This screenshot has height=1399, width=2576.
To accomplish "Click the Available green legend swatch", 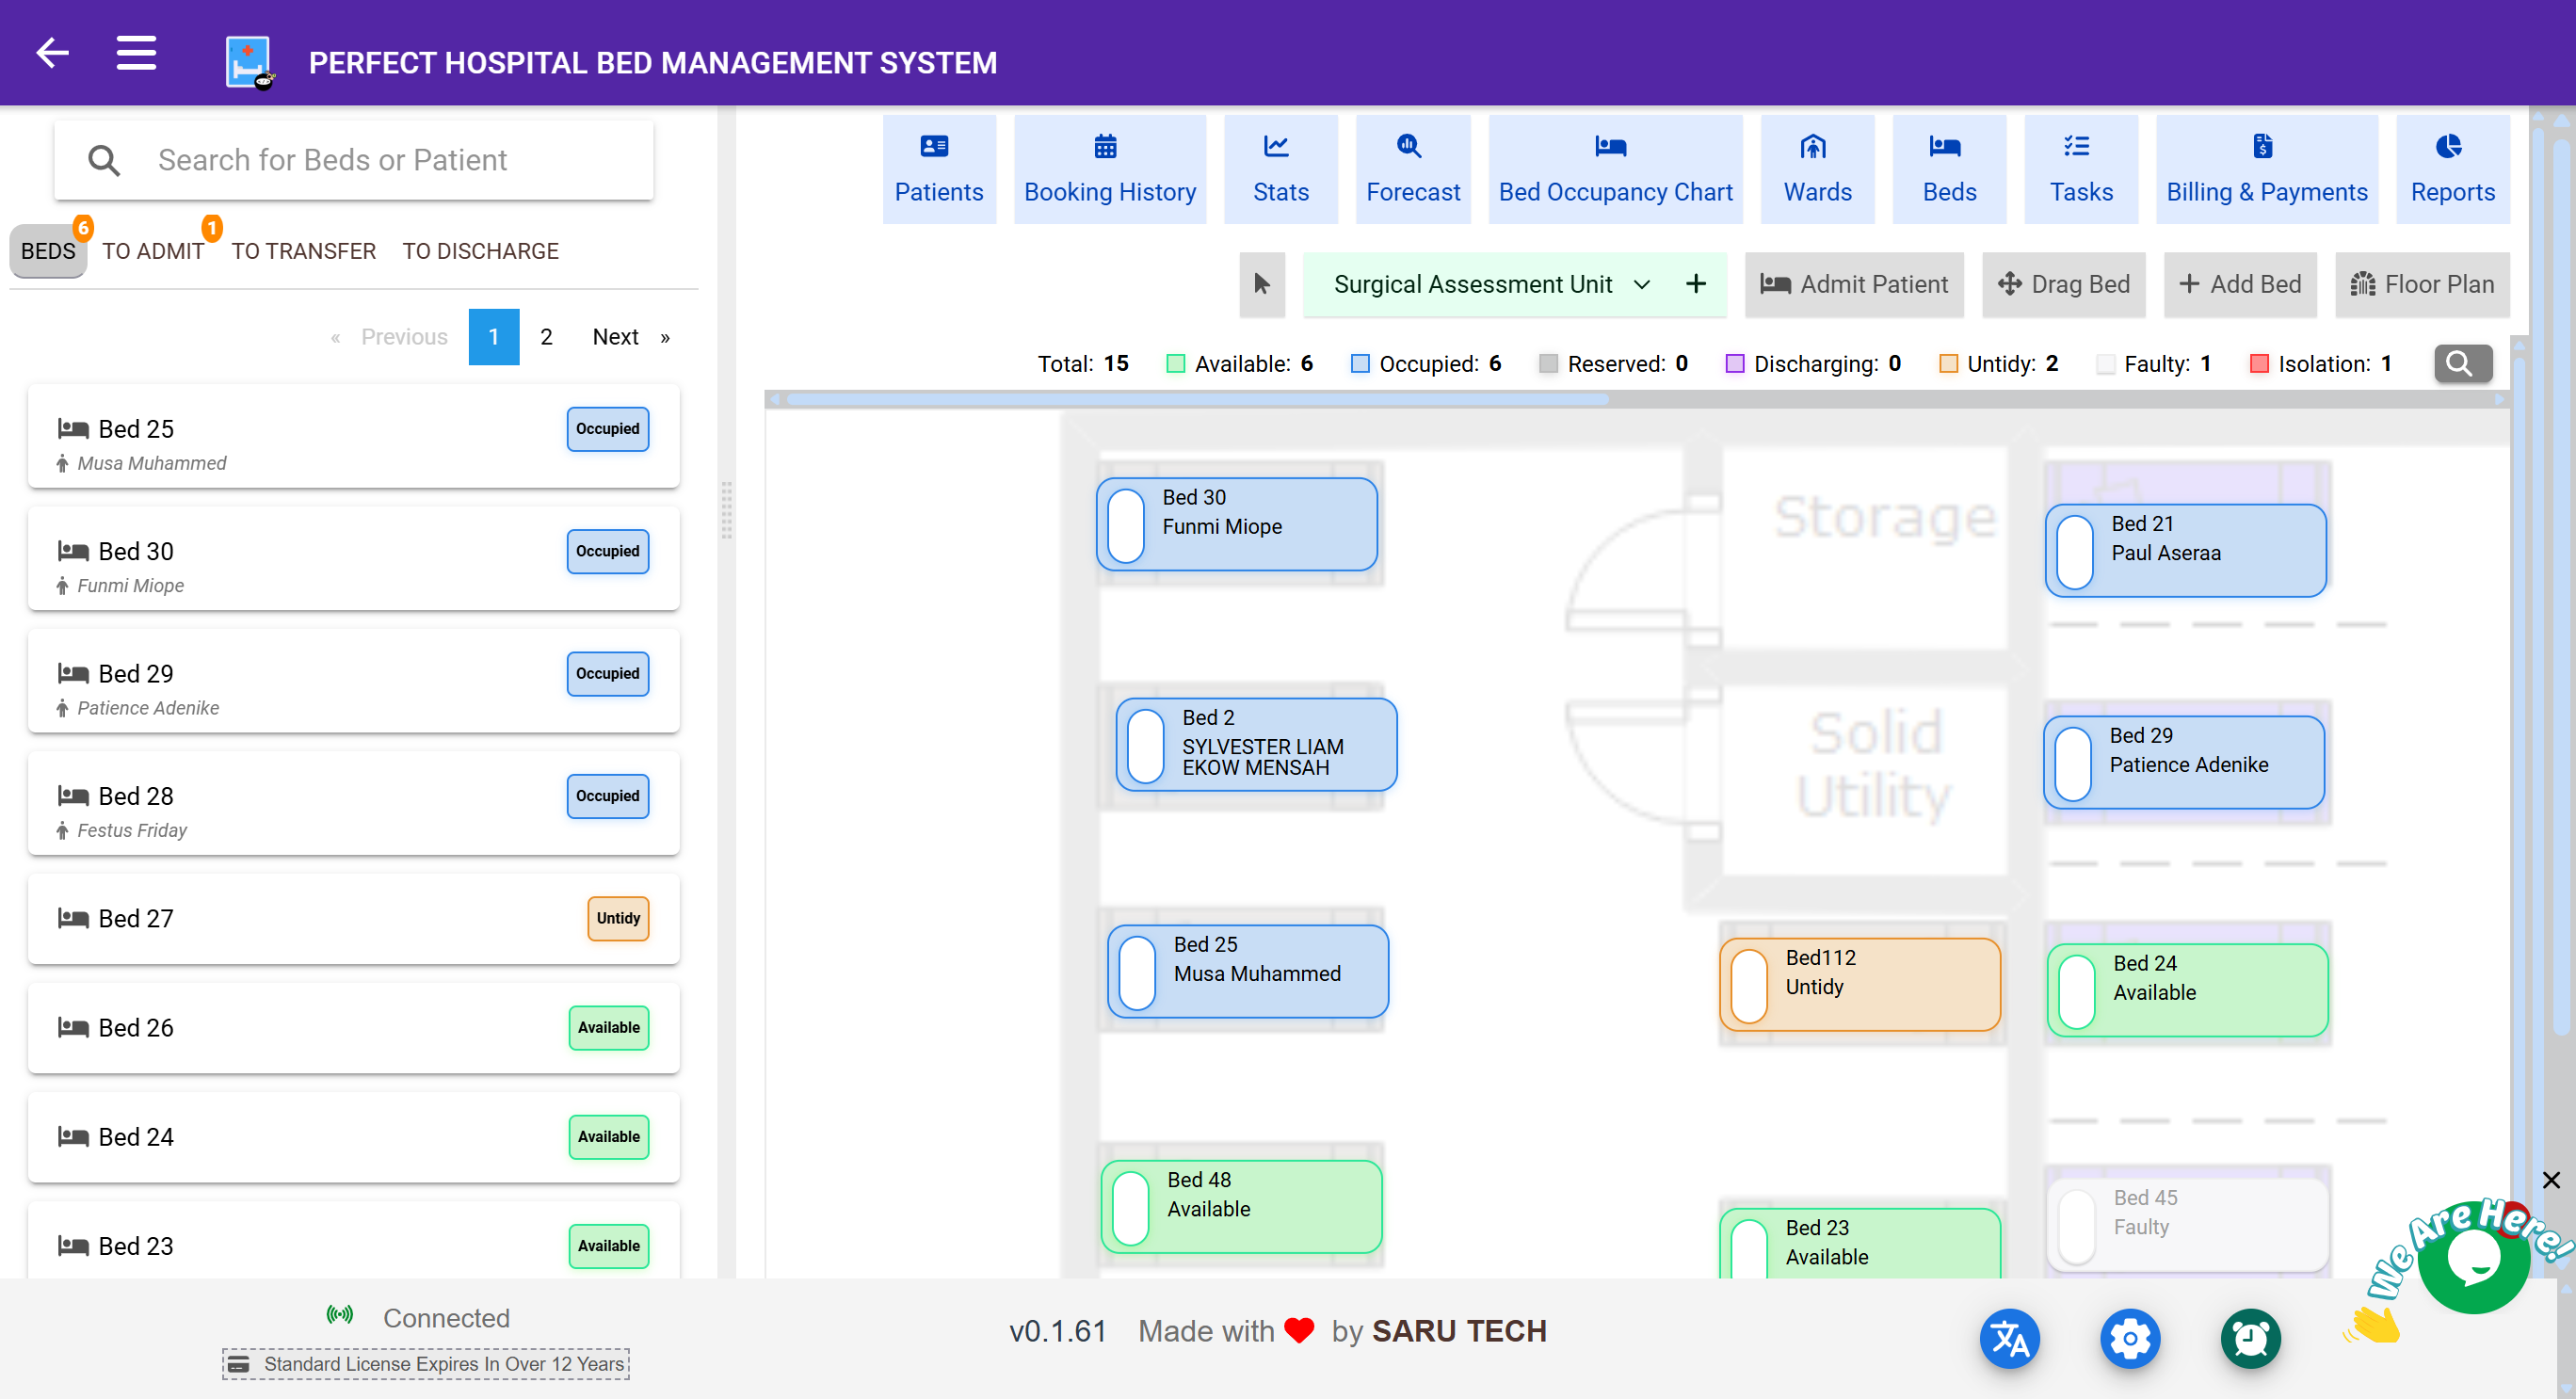I will 1176,364.
